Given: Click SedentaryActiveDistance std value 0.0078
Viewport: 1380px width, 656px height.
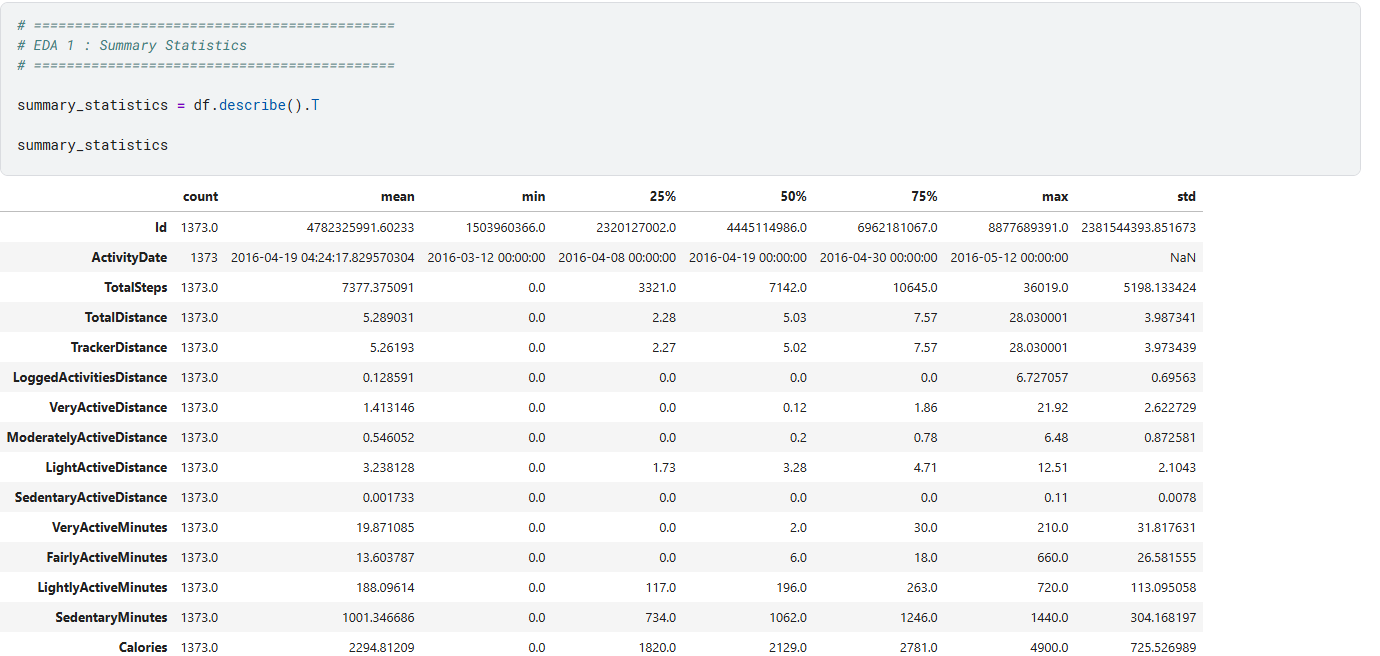Looking at the screenshot, I should coord(1178,497).
